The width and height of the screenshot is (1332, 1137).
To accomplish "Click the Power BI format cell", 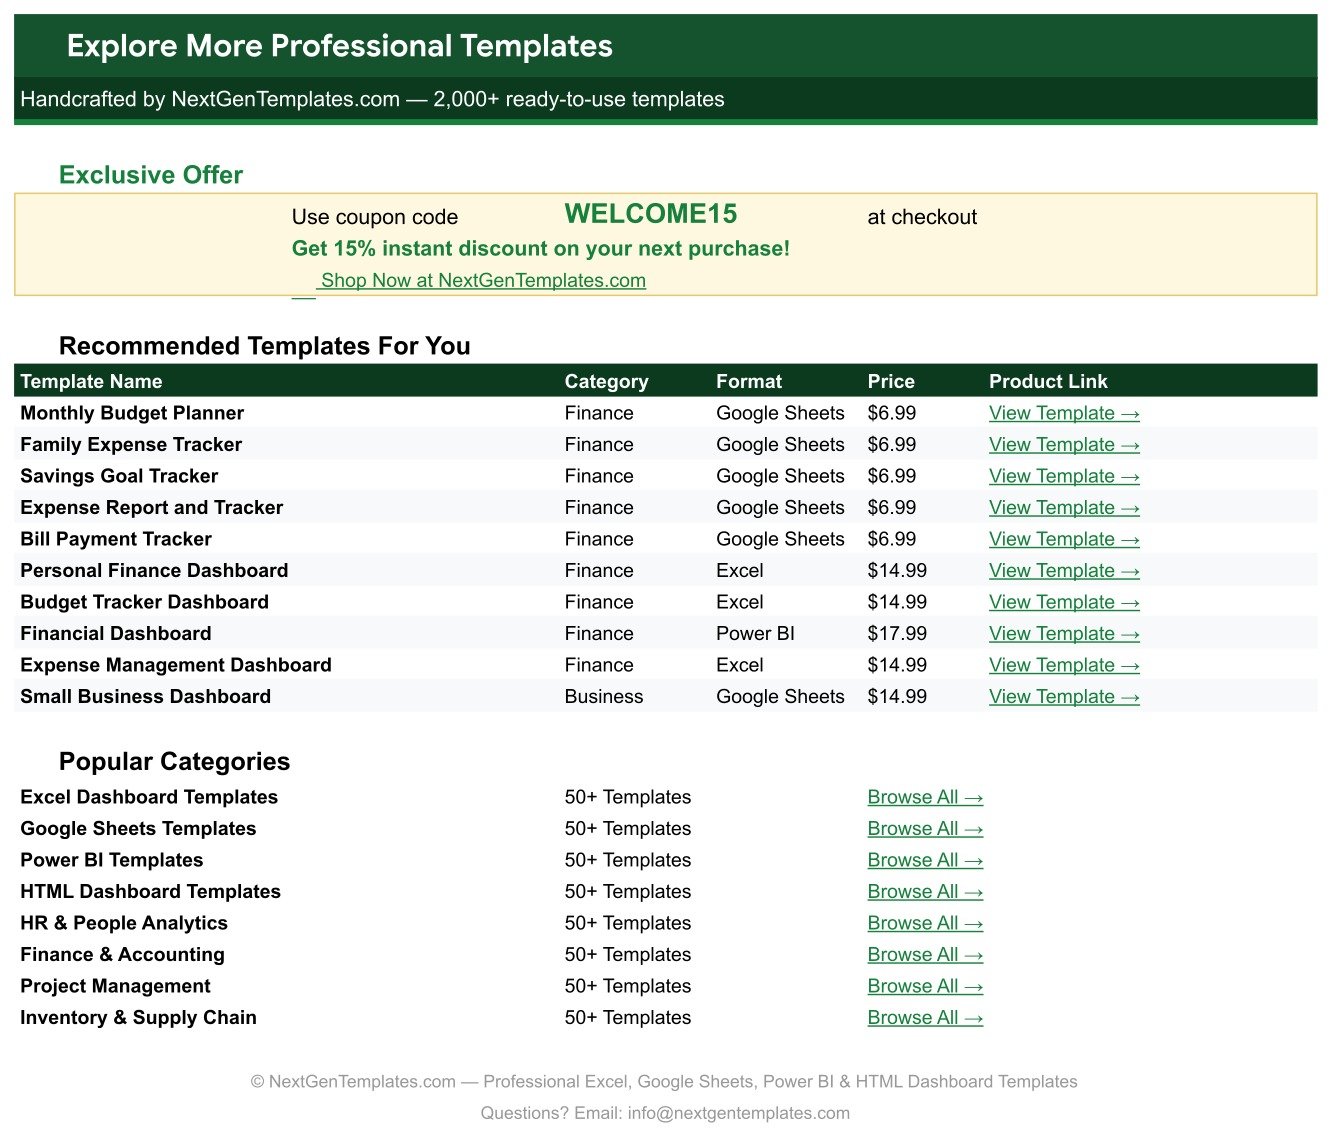I will [x=755, y=634].
